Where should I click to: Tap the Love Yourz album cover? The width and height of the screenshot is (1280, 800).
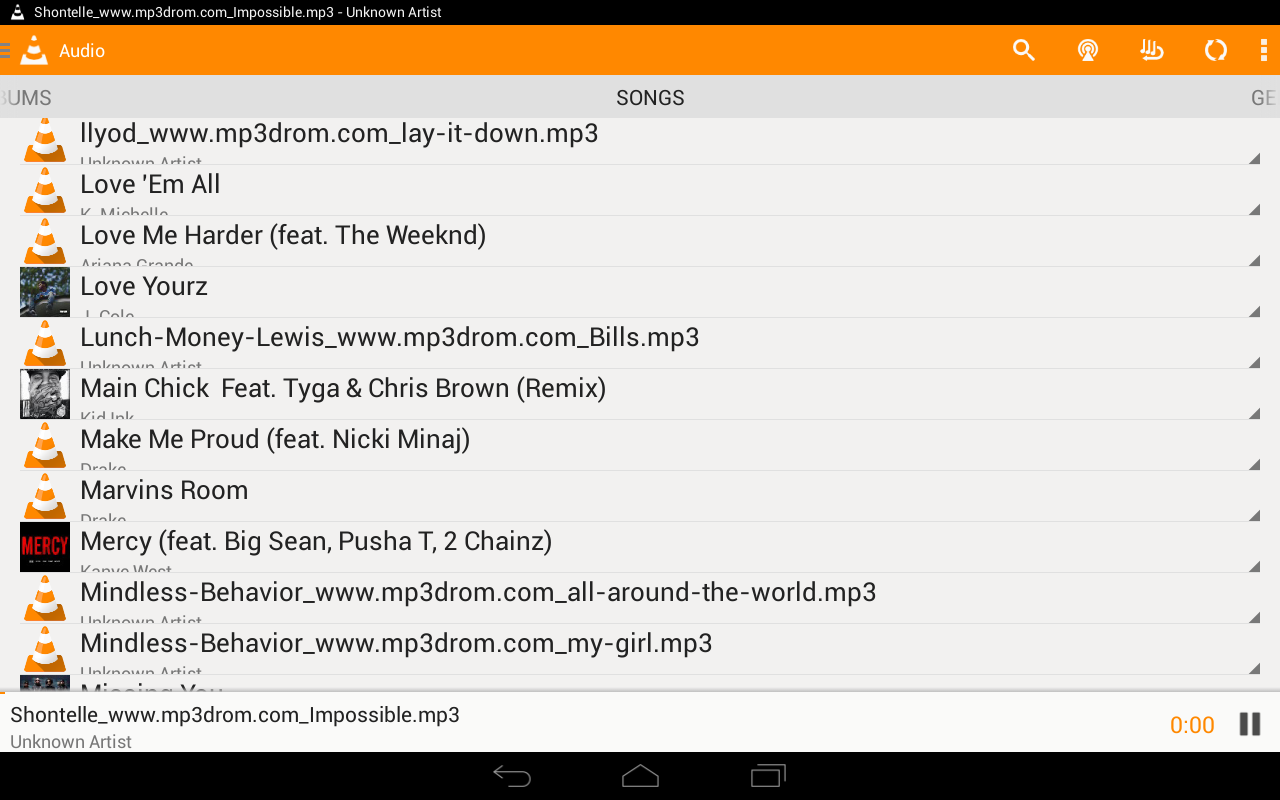[45, 292]
